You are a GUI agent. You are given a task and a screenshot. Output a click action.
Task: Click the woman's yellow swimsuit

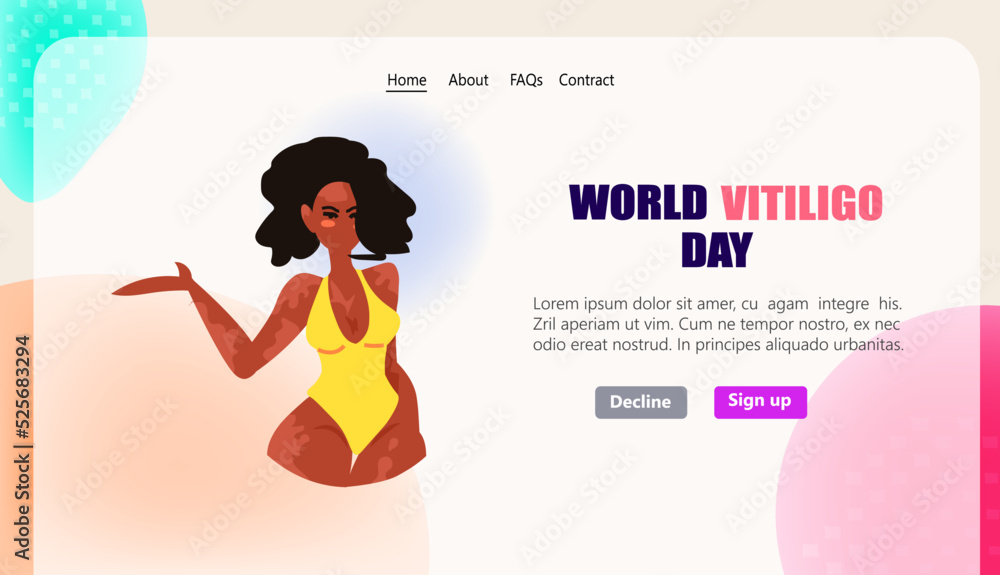353,363
